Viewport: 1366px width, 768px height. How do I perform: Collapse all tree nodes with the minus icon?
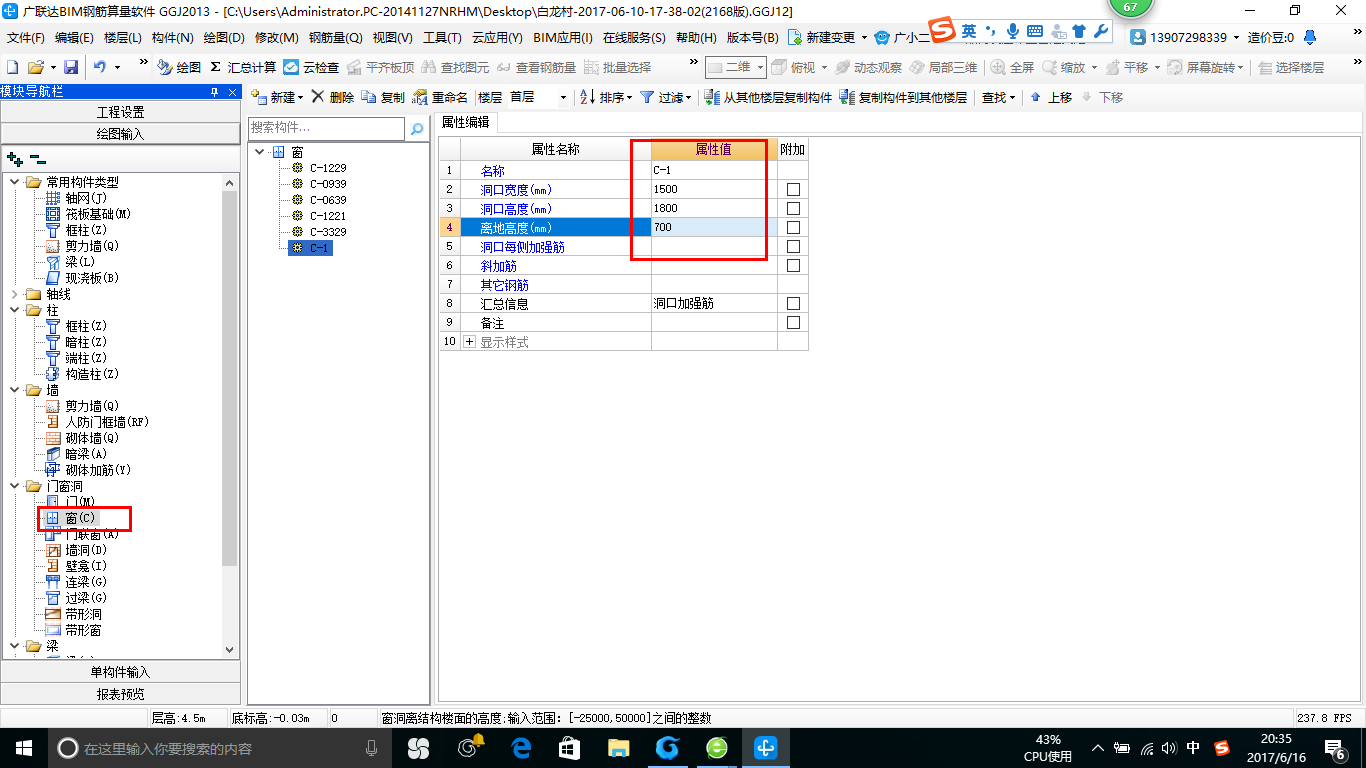37,159
